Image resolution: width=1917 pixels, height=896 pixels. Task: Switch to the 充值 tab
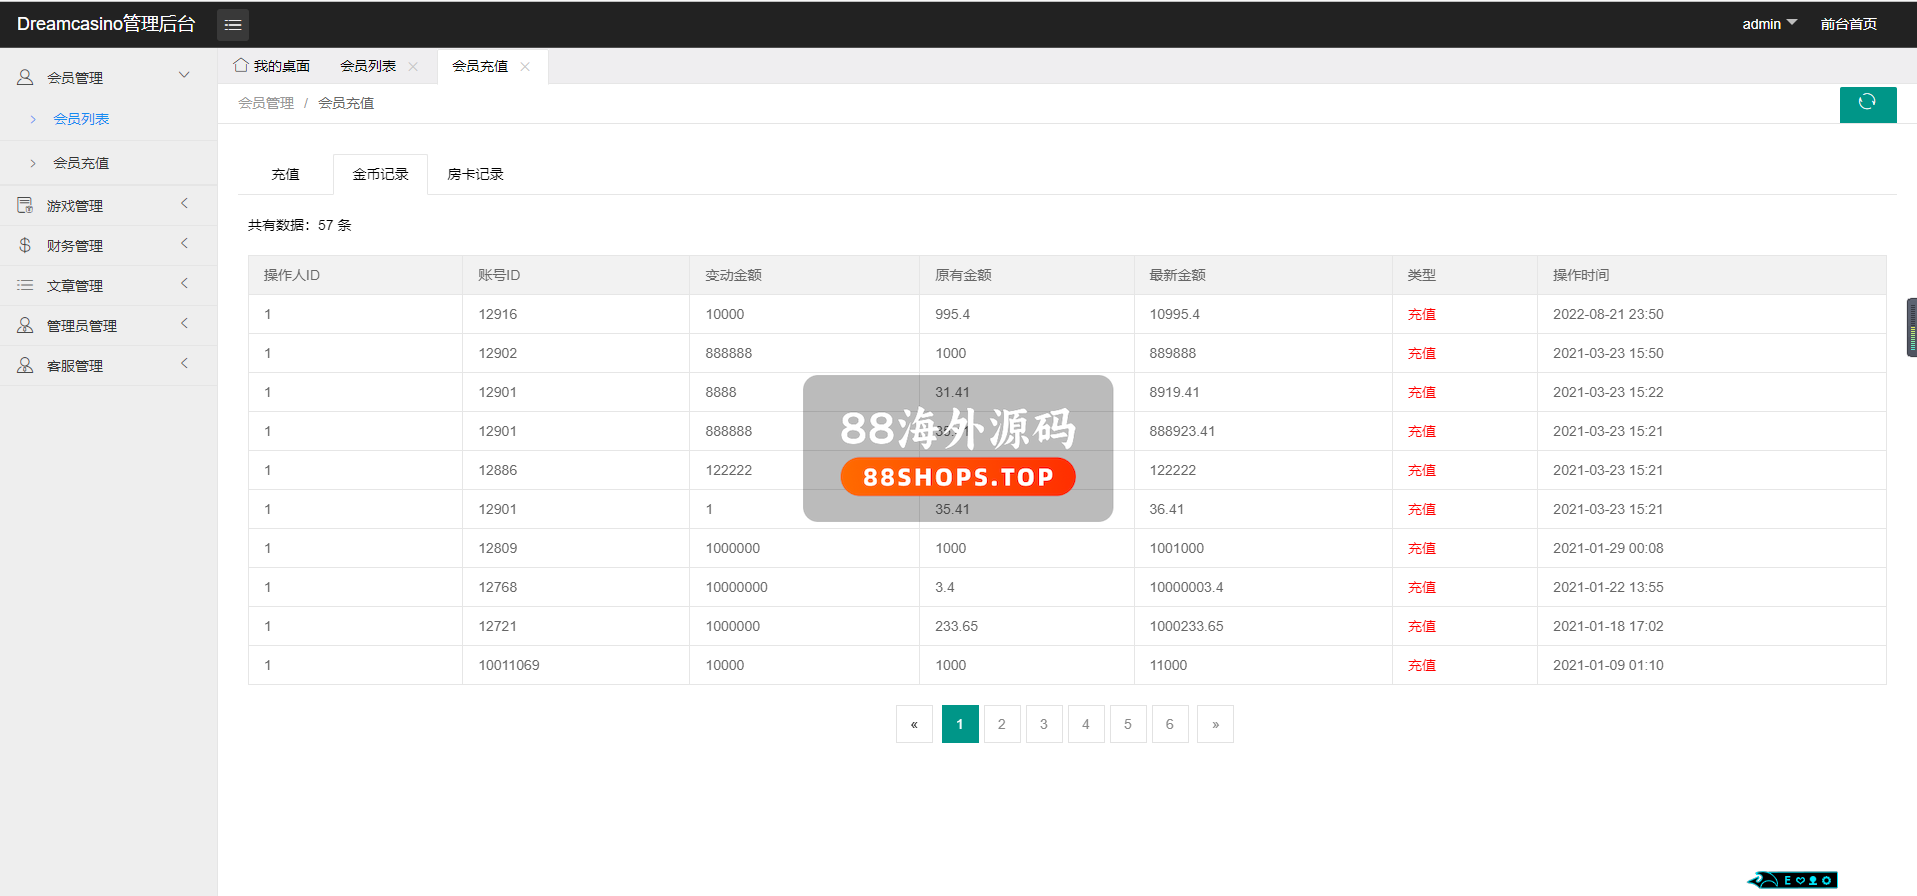point(285,174)
